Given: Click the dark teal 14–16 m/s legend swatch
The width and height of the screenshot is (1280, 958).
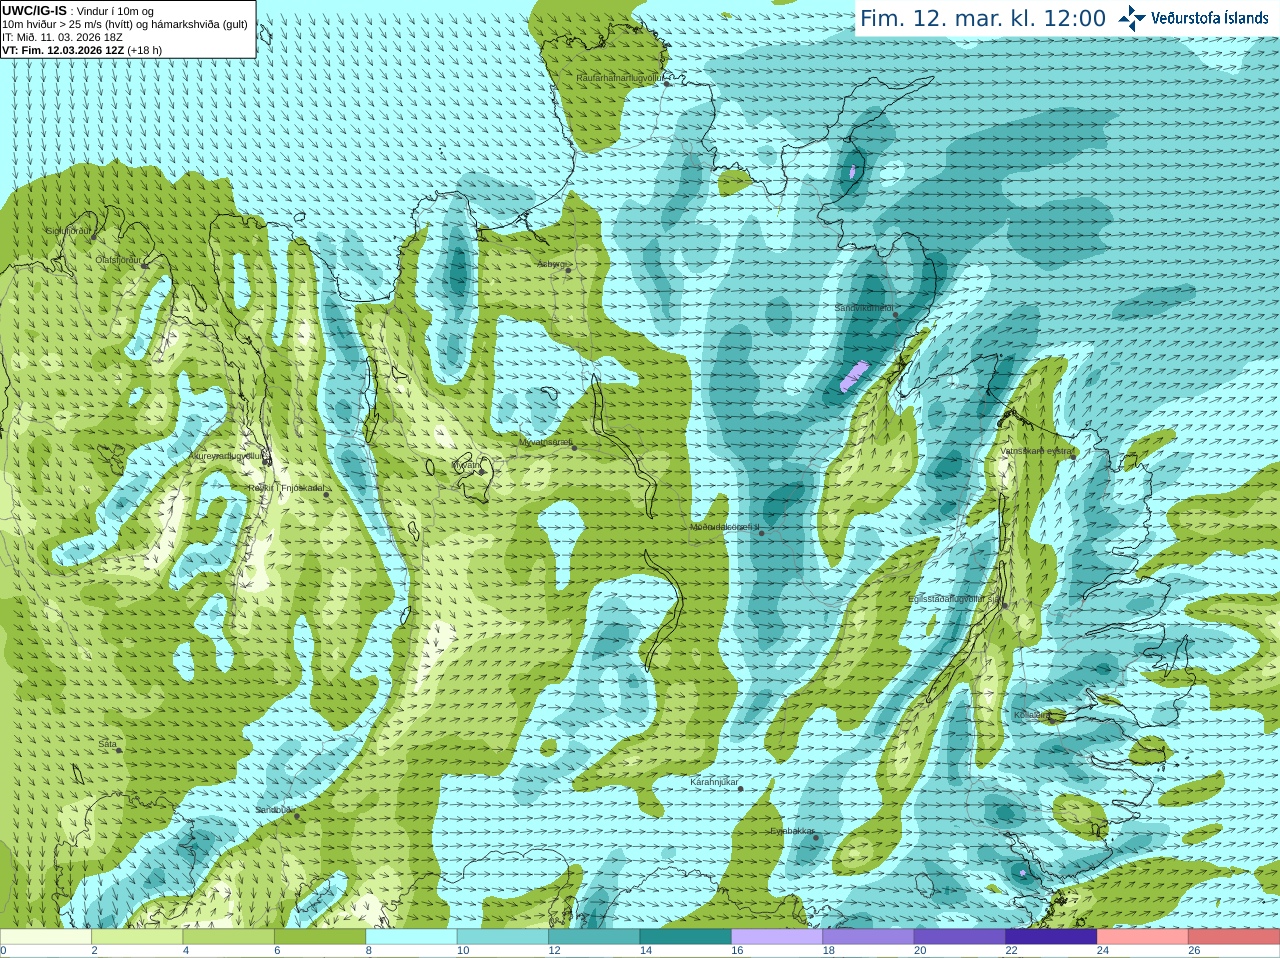Looking at the screenshot, I should (686, 937).
